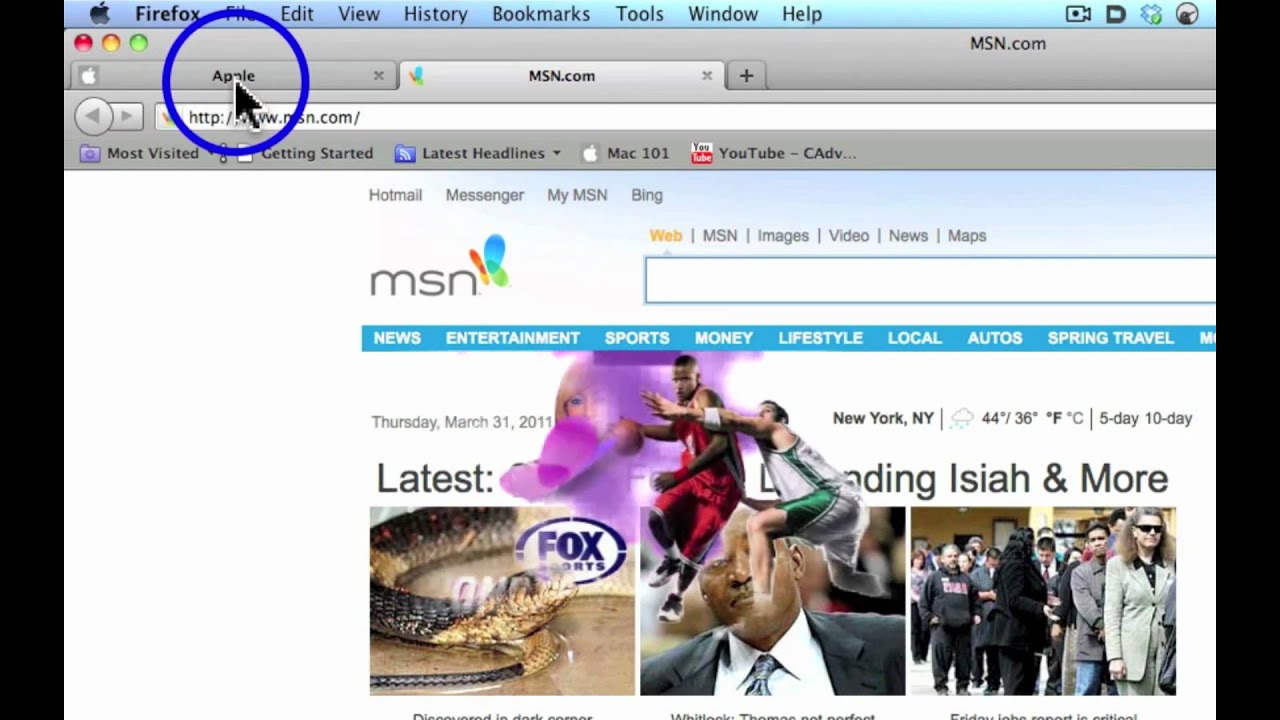Switch temperature to °C
The width and height of the screenshot is (1280, 720).
click(x=1075, y=418)
